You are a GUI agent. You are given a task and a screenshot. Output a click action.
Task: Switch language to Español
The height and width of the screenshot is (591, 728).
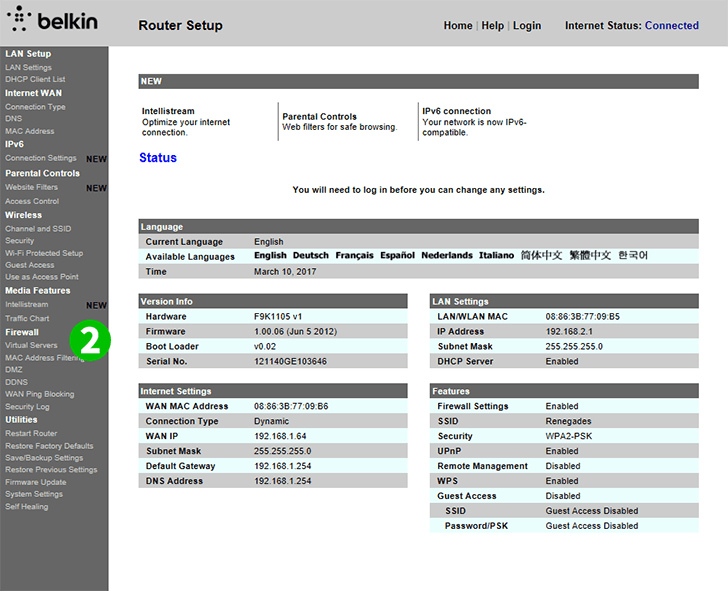pyautogui.click(x=397, y=255)
